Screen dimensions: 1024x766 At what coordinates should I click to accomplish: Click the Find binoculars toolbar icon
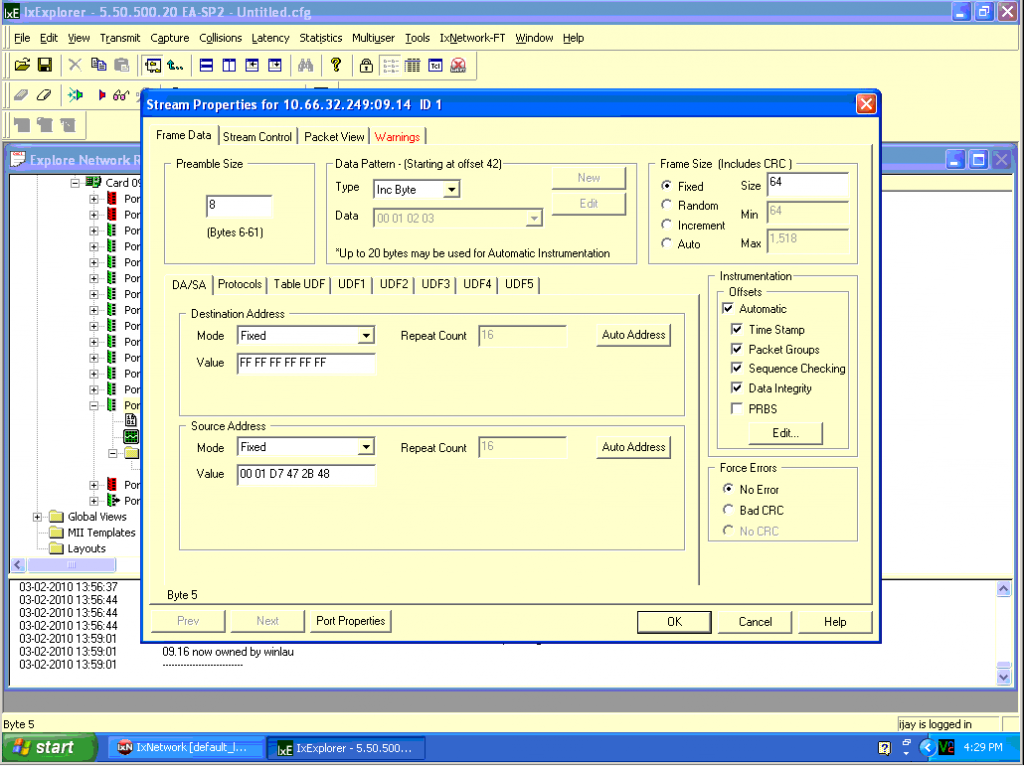click(306, 65)
